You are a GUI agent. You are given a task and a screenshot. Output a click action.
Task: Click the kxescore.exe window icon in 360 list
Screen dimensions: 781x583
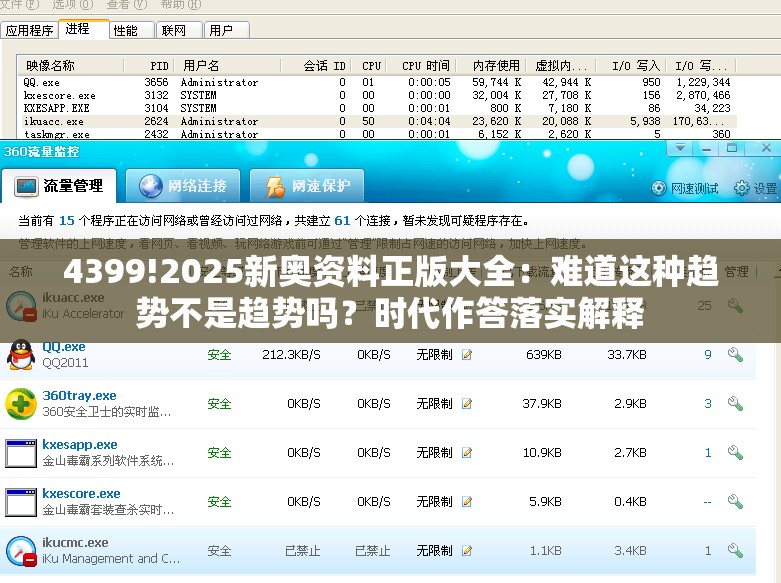click(x=21, y=502)
